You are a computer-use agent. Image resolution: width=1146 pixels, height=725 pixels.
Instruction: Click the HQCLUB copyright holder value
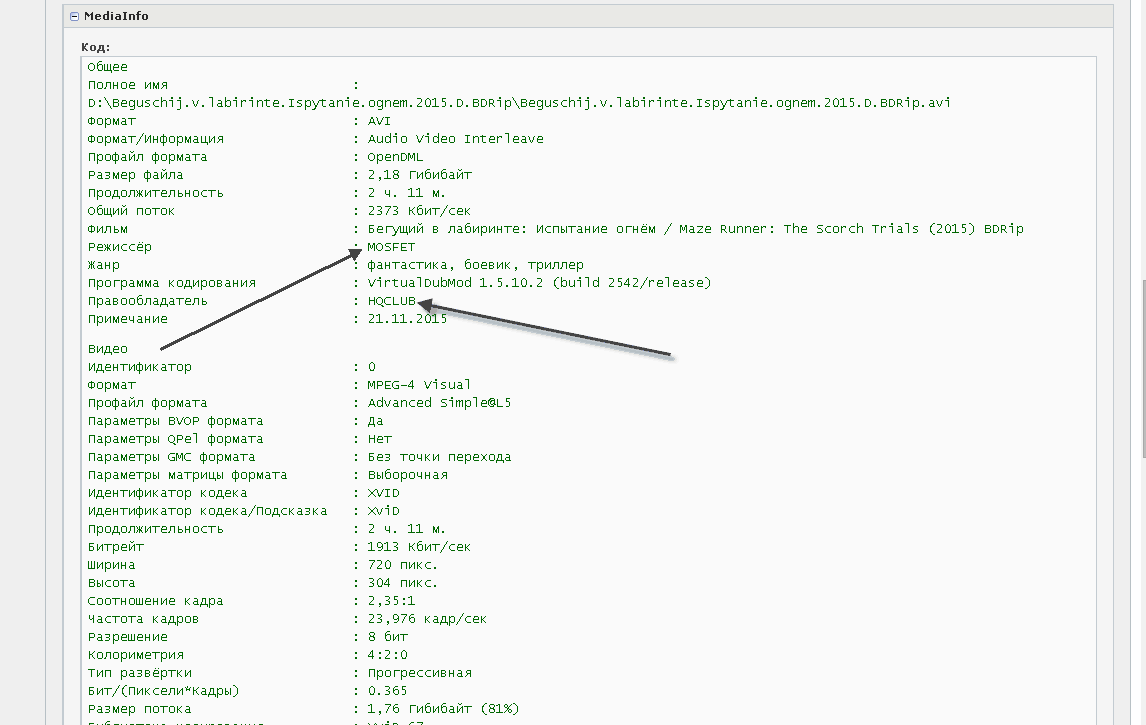(x=391, y=301)
